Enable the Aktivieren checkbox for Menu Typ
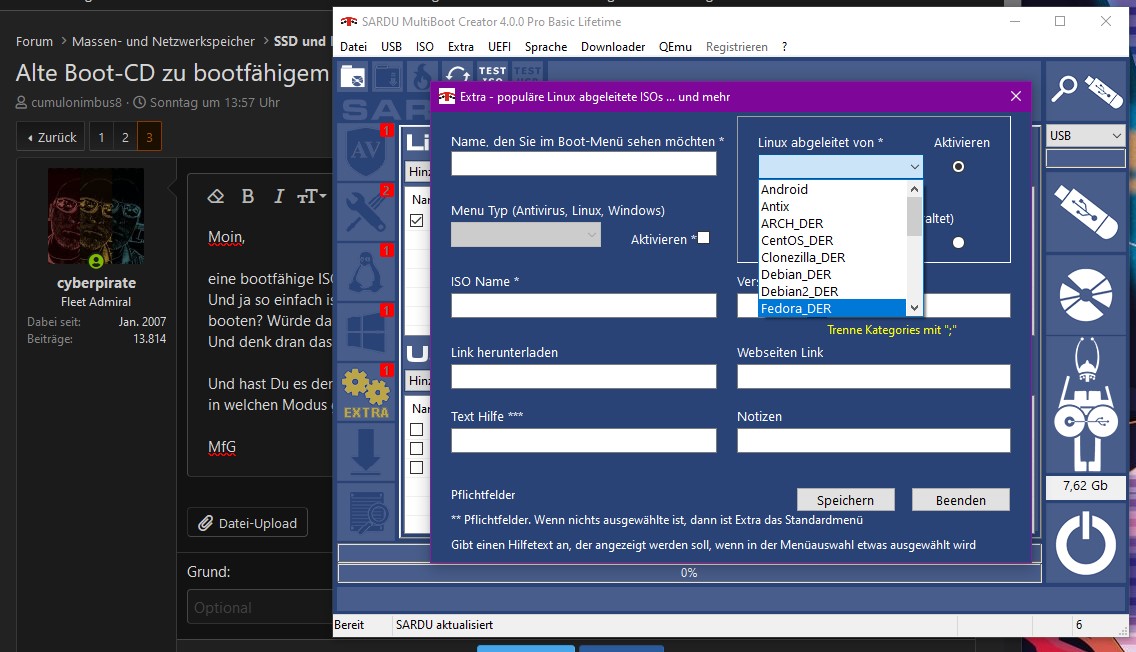This screenshot has height=652, width=1136. [x=703, y=238]
